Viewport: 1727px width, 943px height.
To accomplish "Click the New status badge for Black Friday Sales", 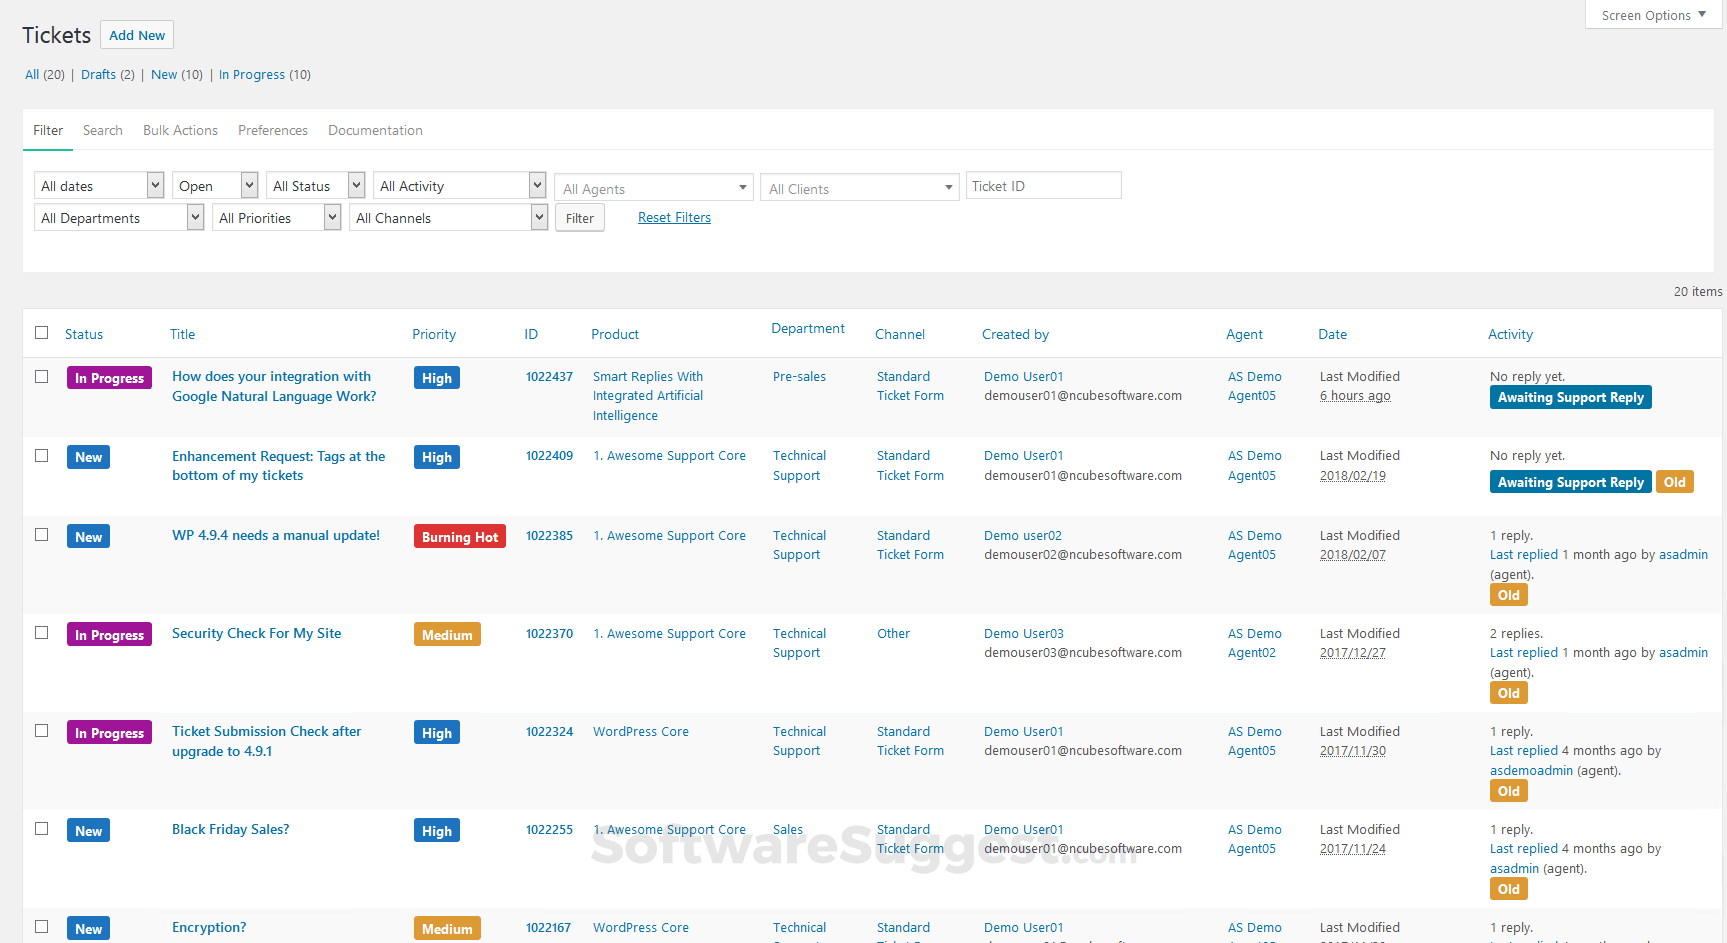I will (x=88, y=831).
